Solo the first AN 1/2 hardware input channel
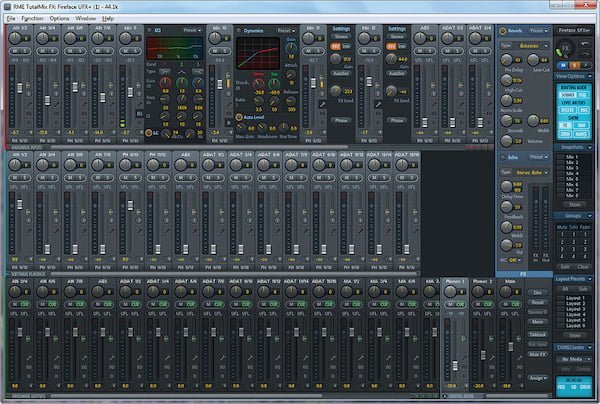This screenshot has width=600, height=404. 25,51
